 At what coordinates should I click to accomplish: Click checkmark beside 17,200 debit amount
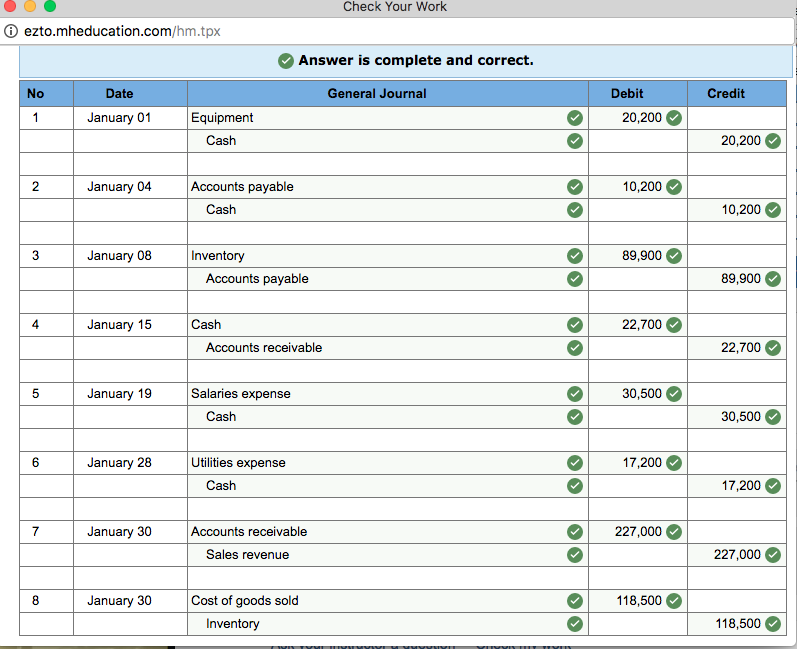point(674,463)
